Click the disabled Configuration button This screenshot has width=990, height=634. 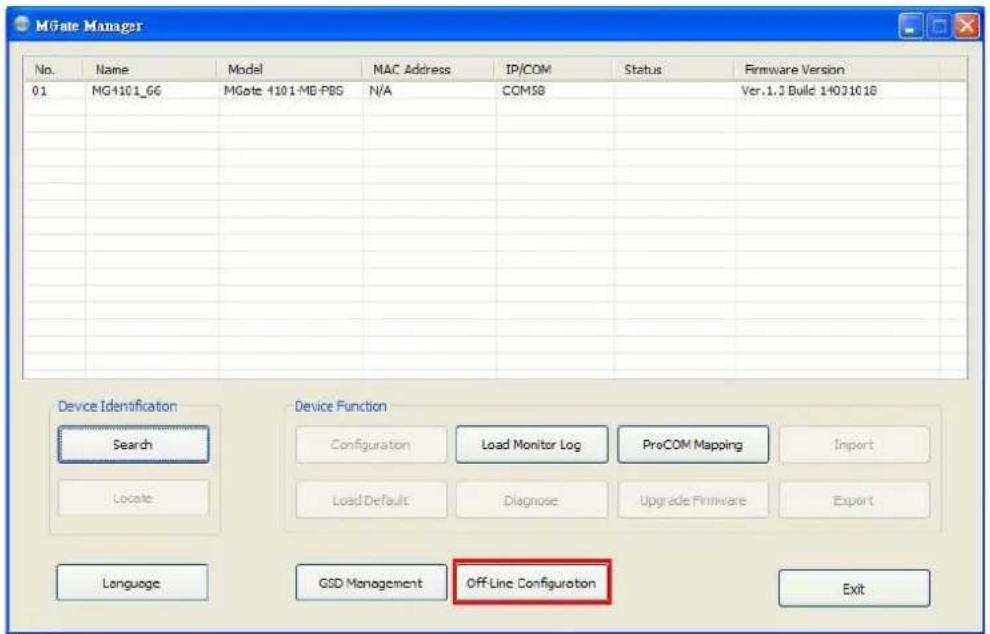371,445
